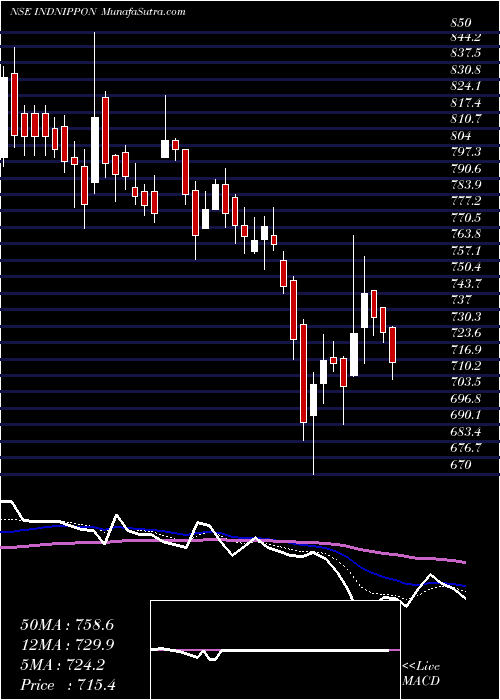Click the 790.6 price axis label
500x700 pixels.
coord(466,169)
